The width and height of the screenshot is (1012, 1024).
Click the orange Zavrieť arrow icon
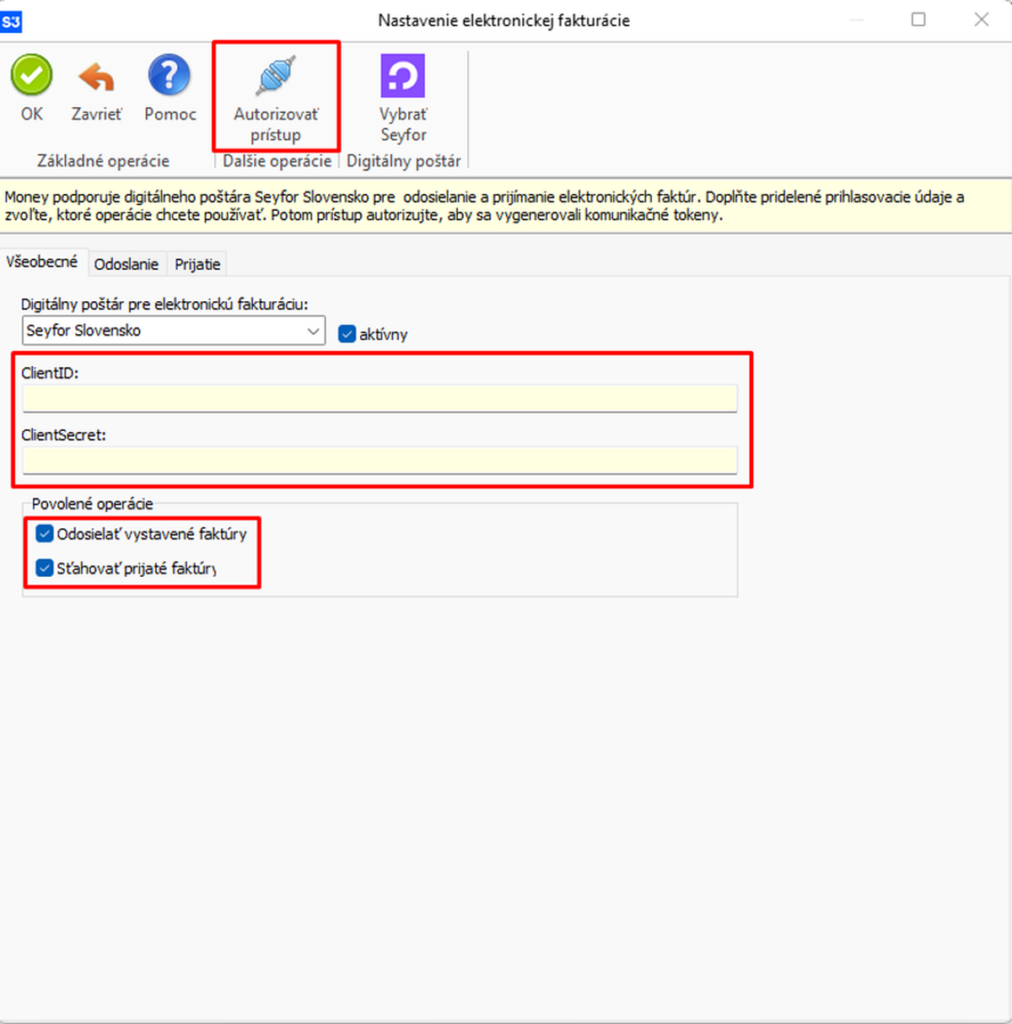(97, 76)
